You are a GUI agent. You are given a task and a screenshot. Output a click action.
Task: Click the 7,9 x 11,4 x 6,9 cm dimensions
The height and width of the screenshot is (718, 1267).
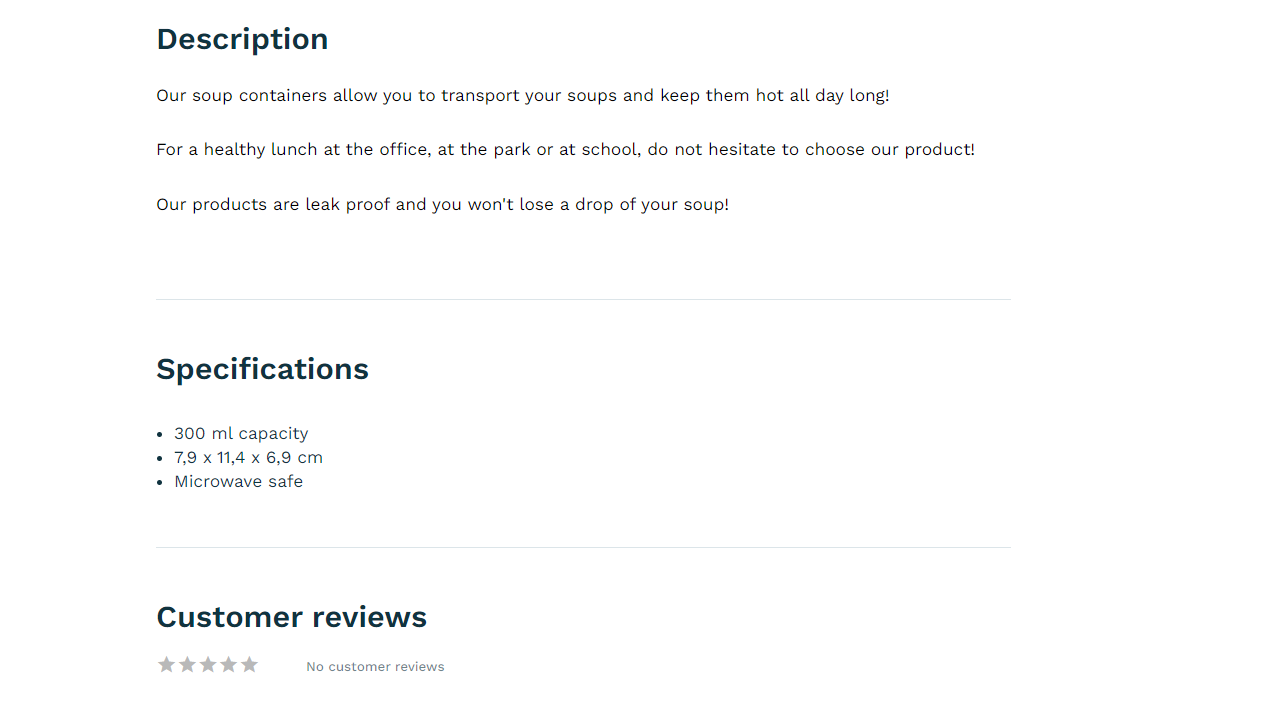point(248,457)
